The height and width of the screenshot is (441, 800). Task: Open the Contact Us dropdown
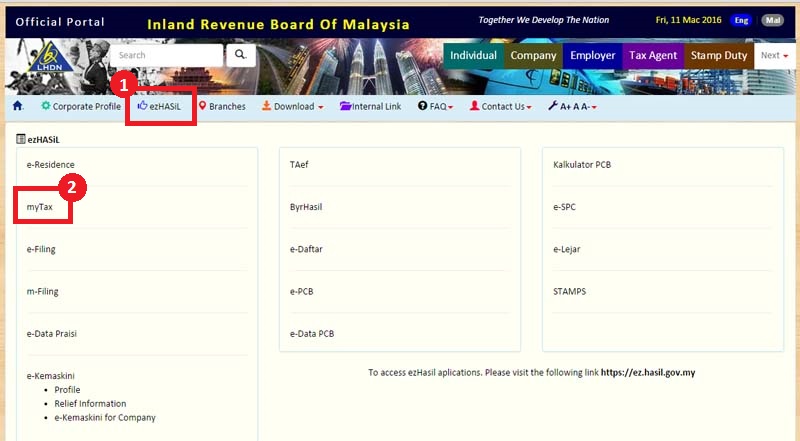[529, 107]
